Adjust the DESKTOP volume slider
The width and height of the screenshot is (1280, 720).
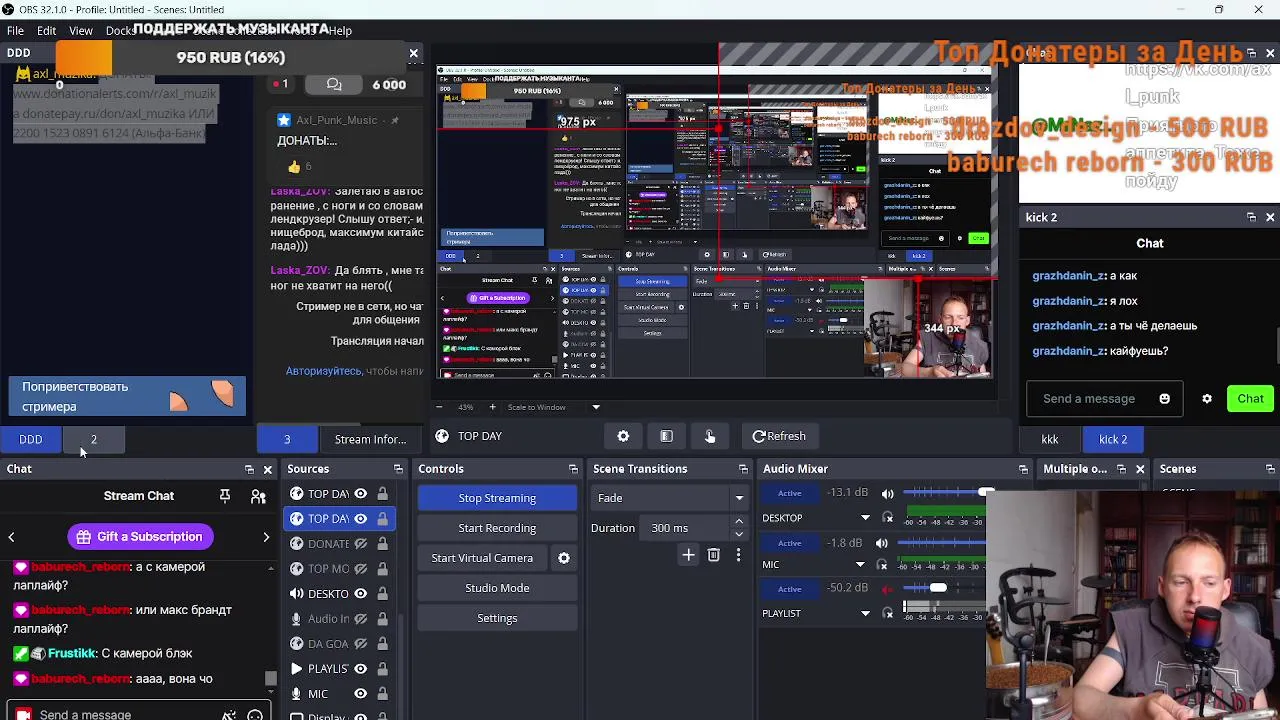click(x=943, y=493)
